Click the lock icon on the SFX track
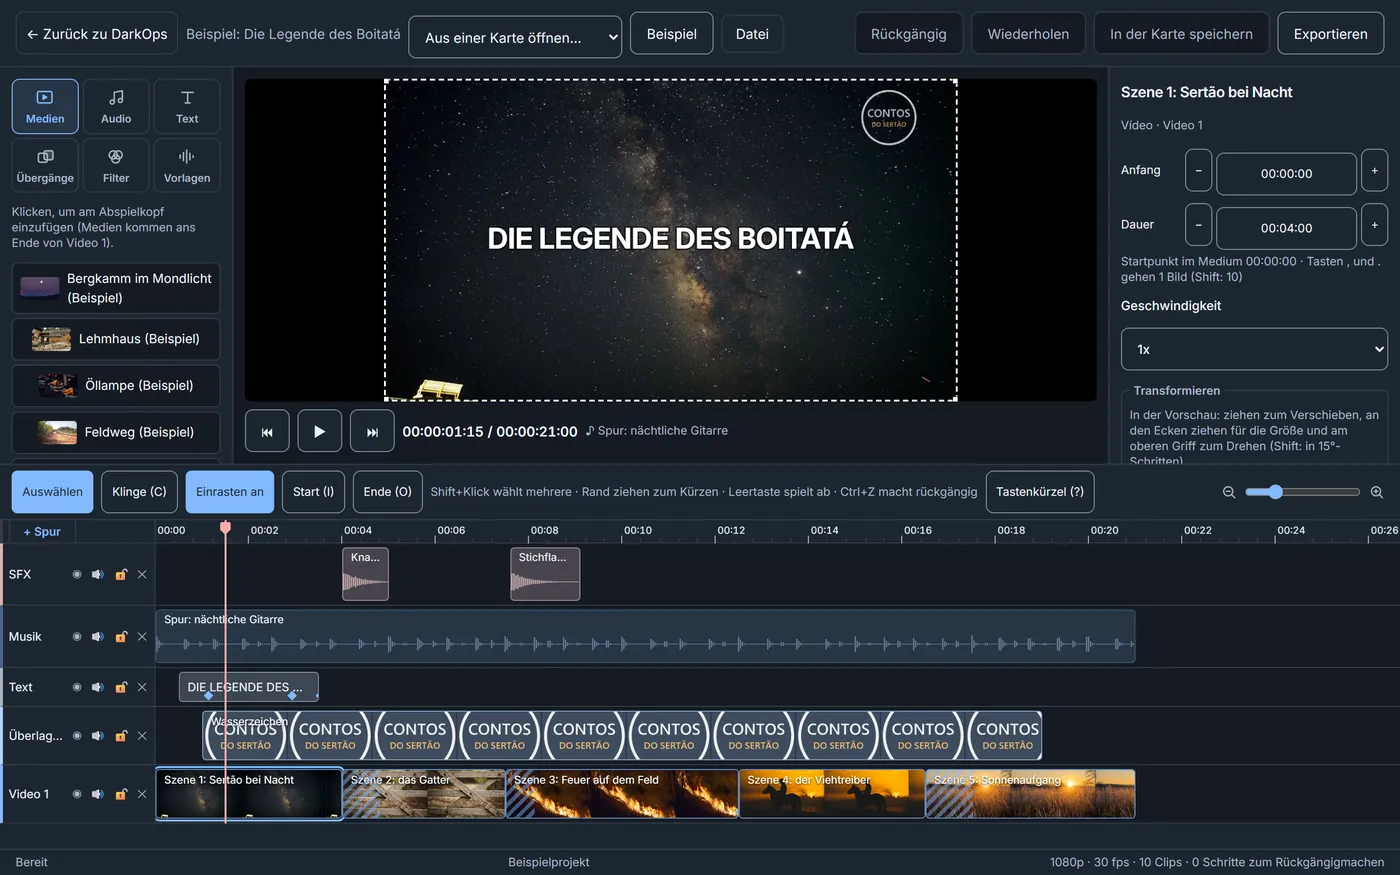Viewport: 1400px width, 875px height. coord(121,575)
